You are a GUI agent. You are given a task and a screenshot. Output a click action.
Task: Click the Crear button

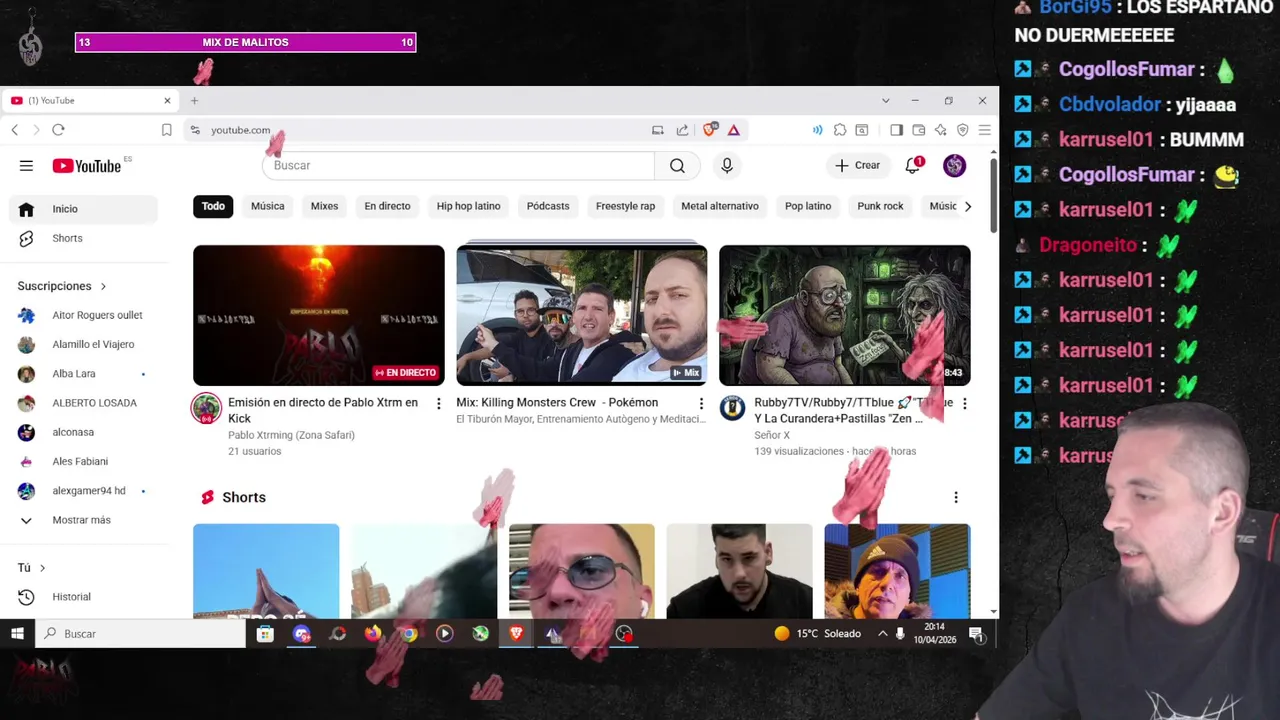[858, 166]
